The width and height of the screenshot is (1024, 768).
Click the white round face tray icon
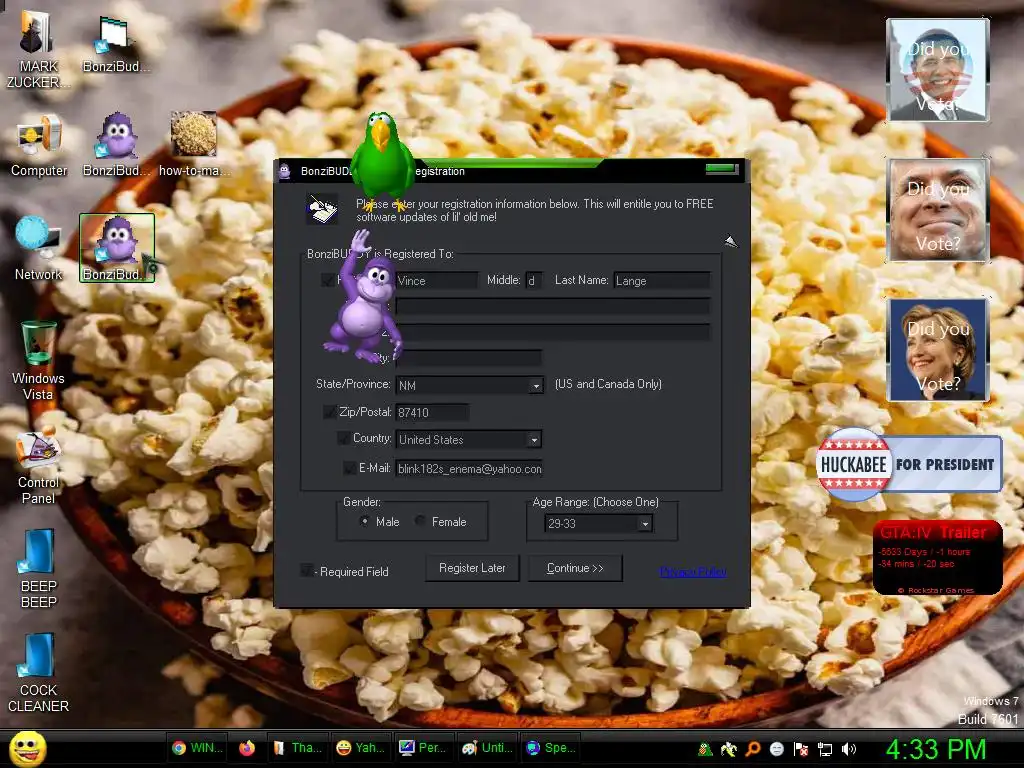(776, 749)
